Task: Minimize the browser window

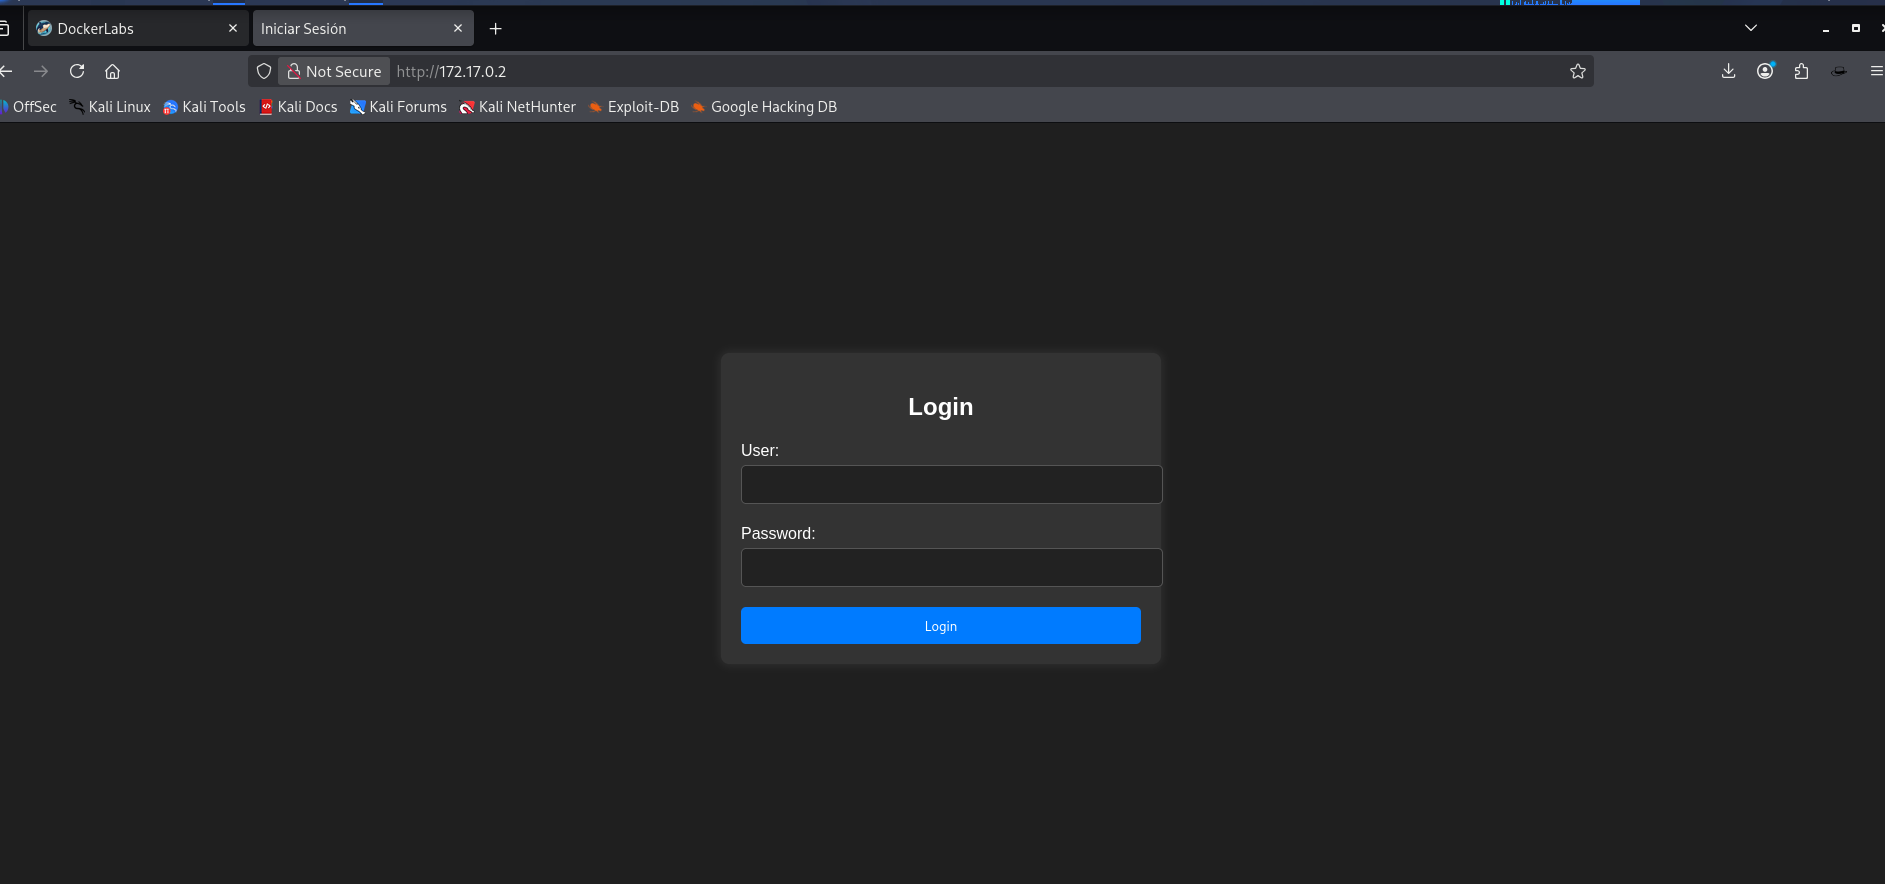Action: [1826, 29]
